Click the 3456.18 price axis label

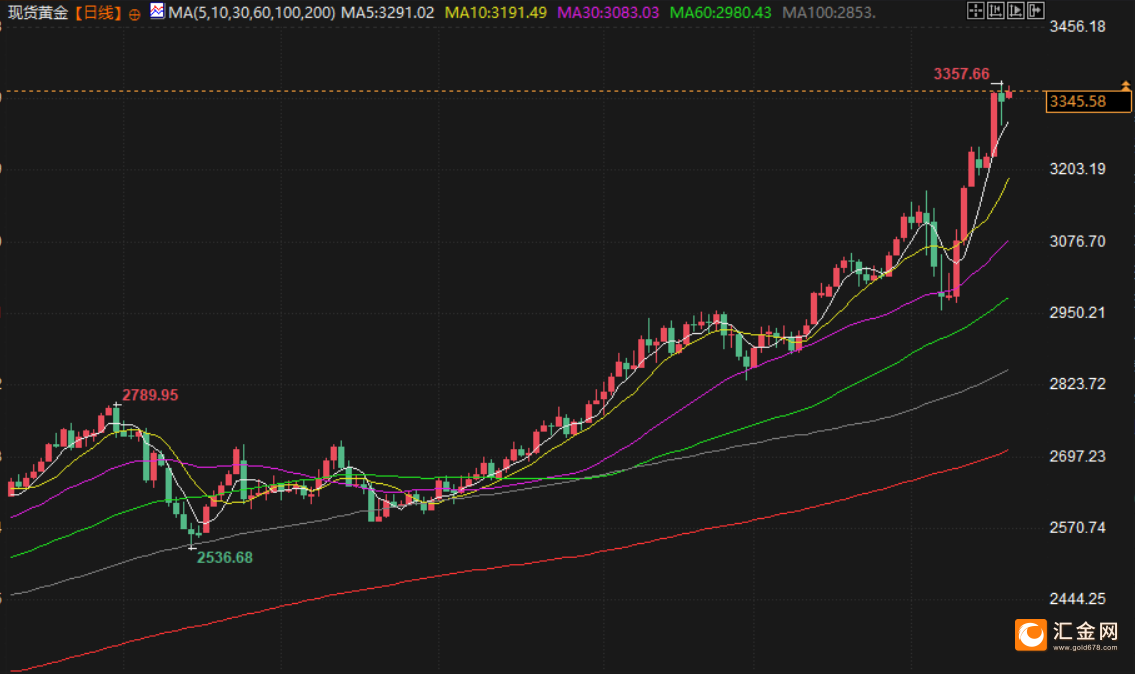[x=1078, y=27]
